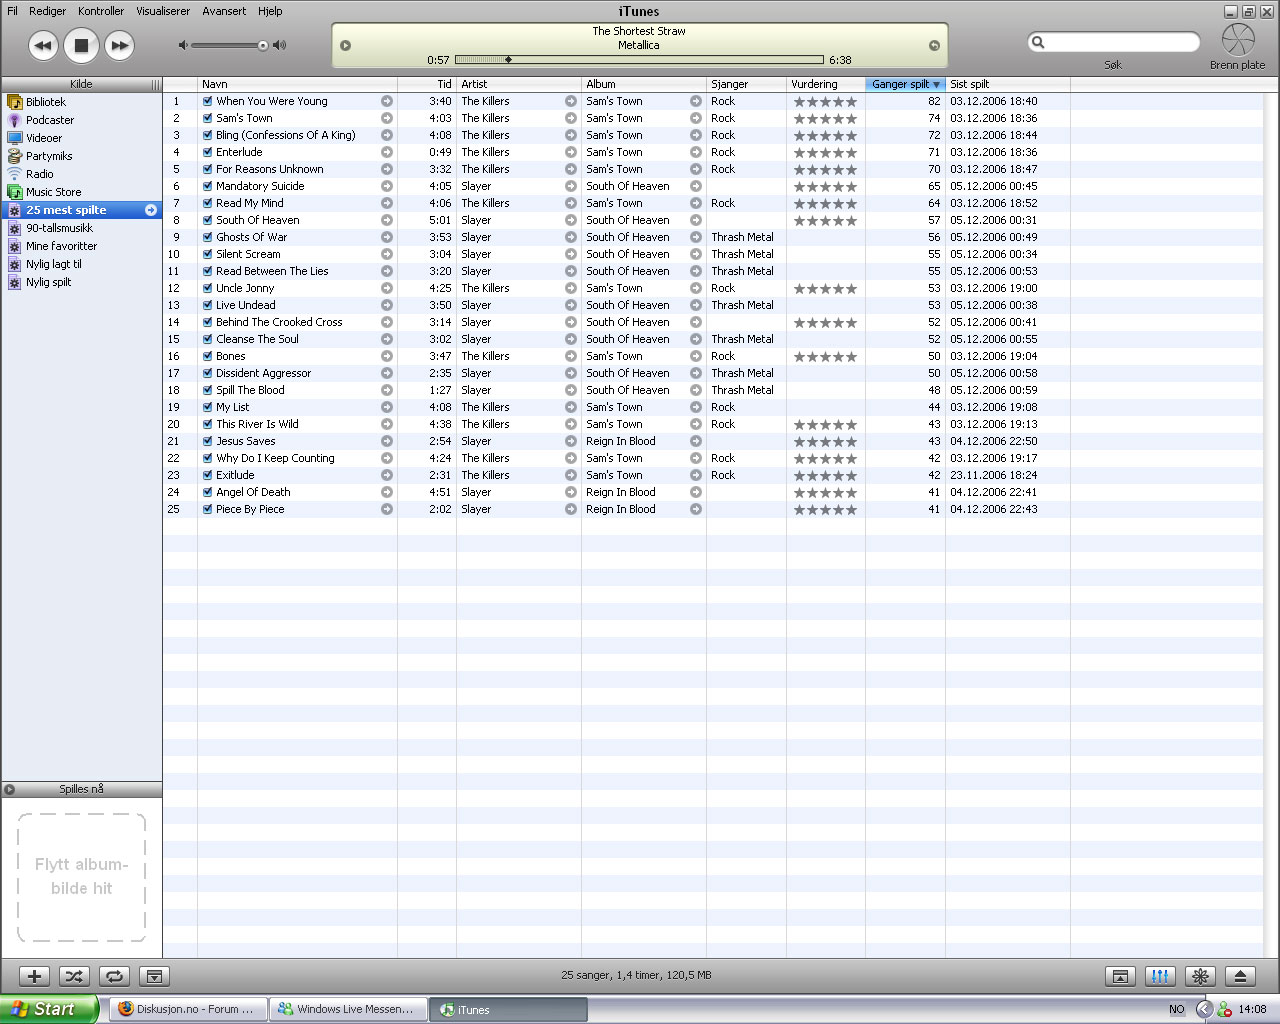Sort by the Album column header

644,84
